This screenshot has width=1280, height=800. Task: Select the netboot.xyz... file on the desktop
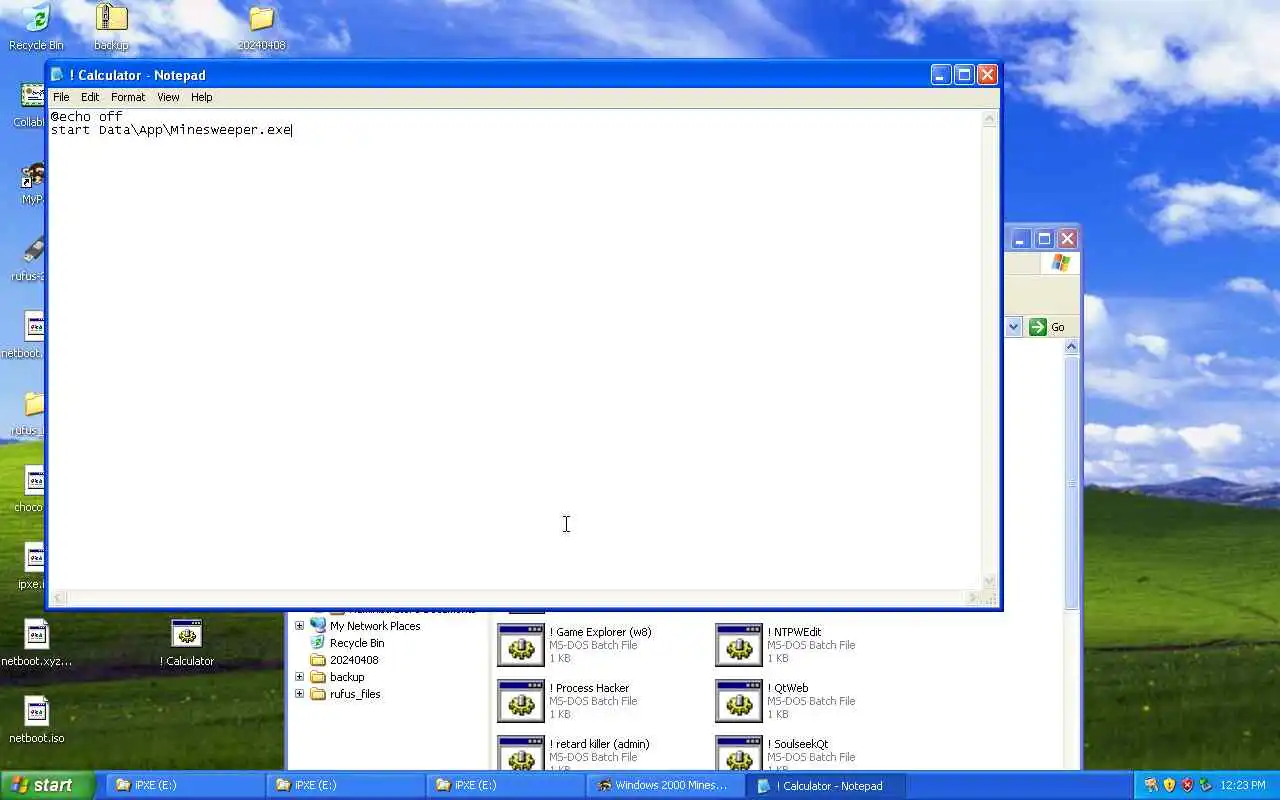click(x=36, y=643)
